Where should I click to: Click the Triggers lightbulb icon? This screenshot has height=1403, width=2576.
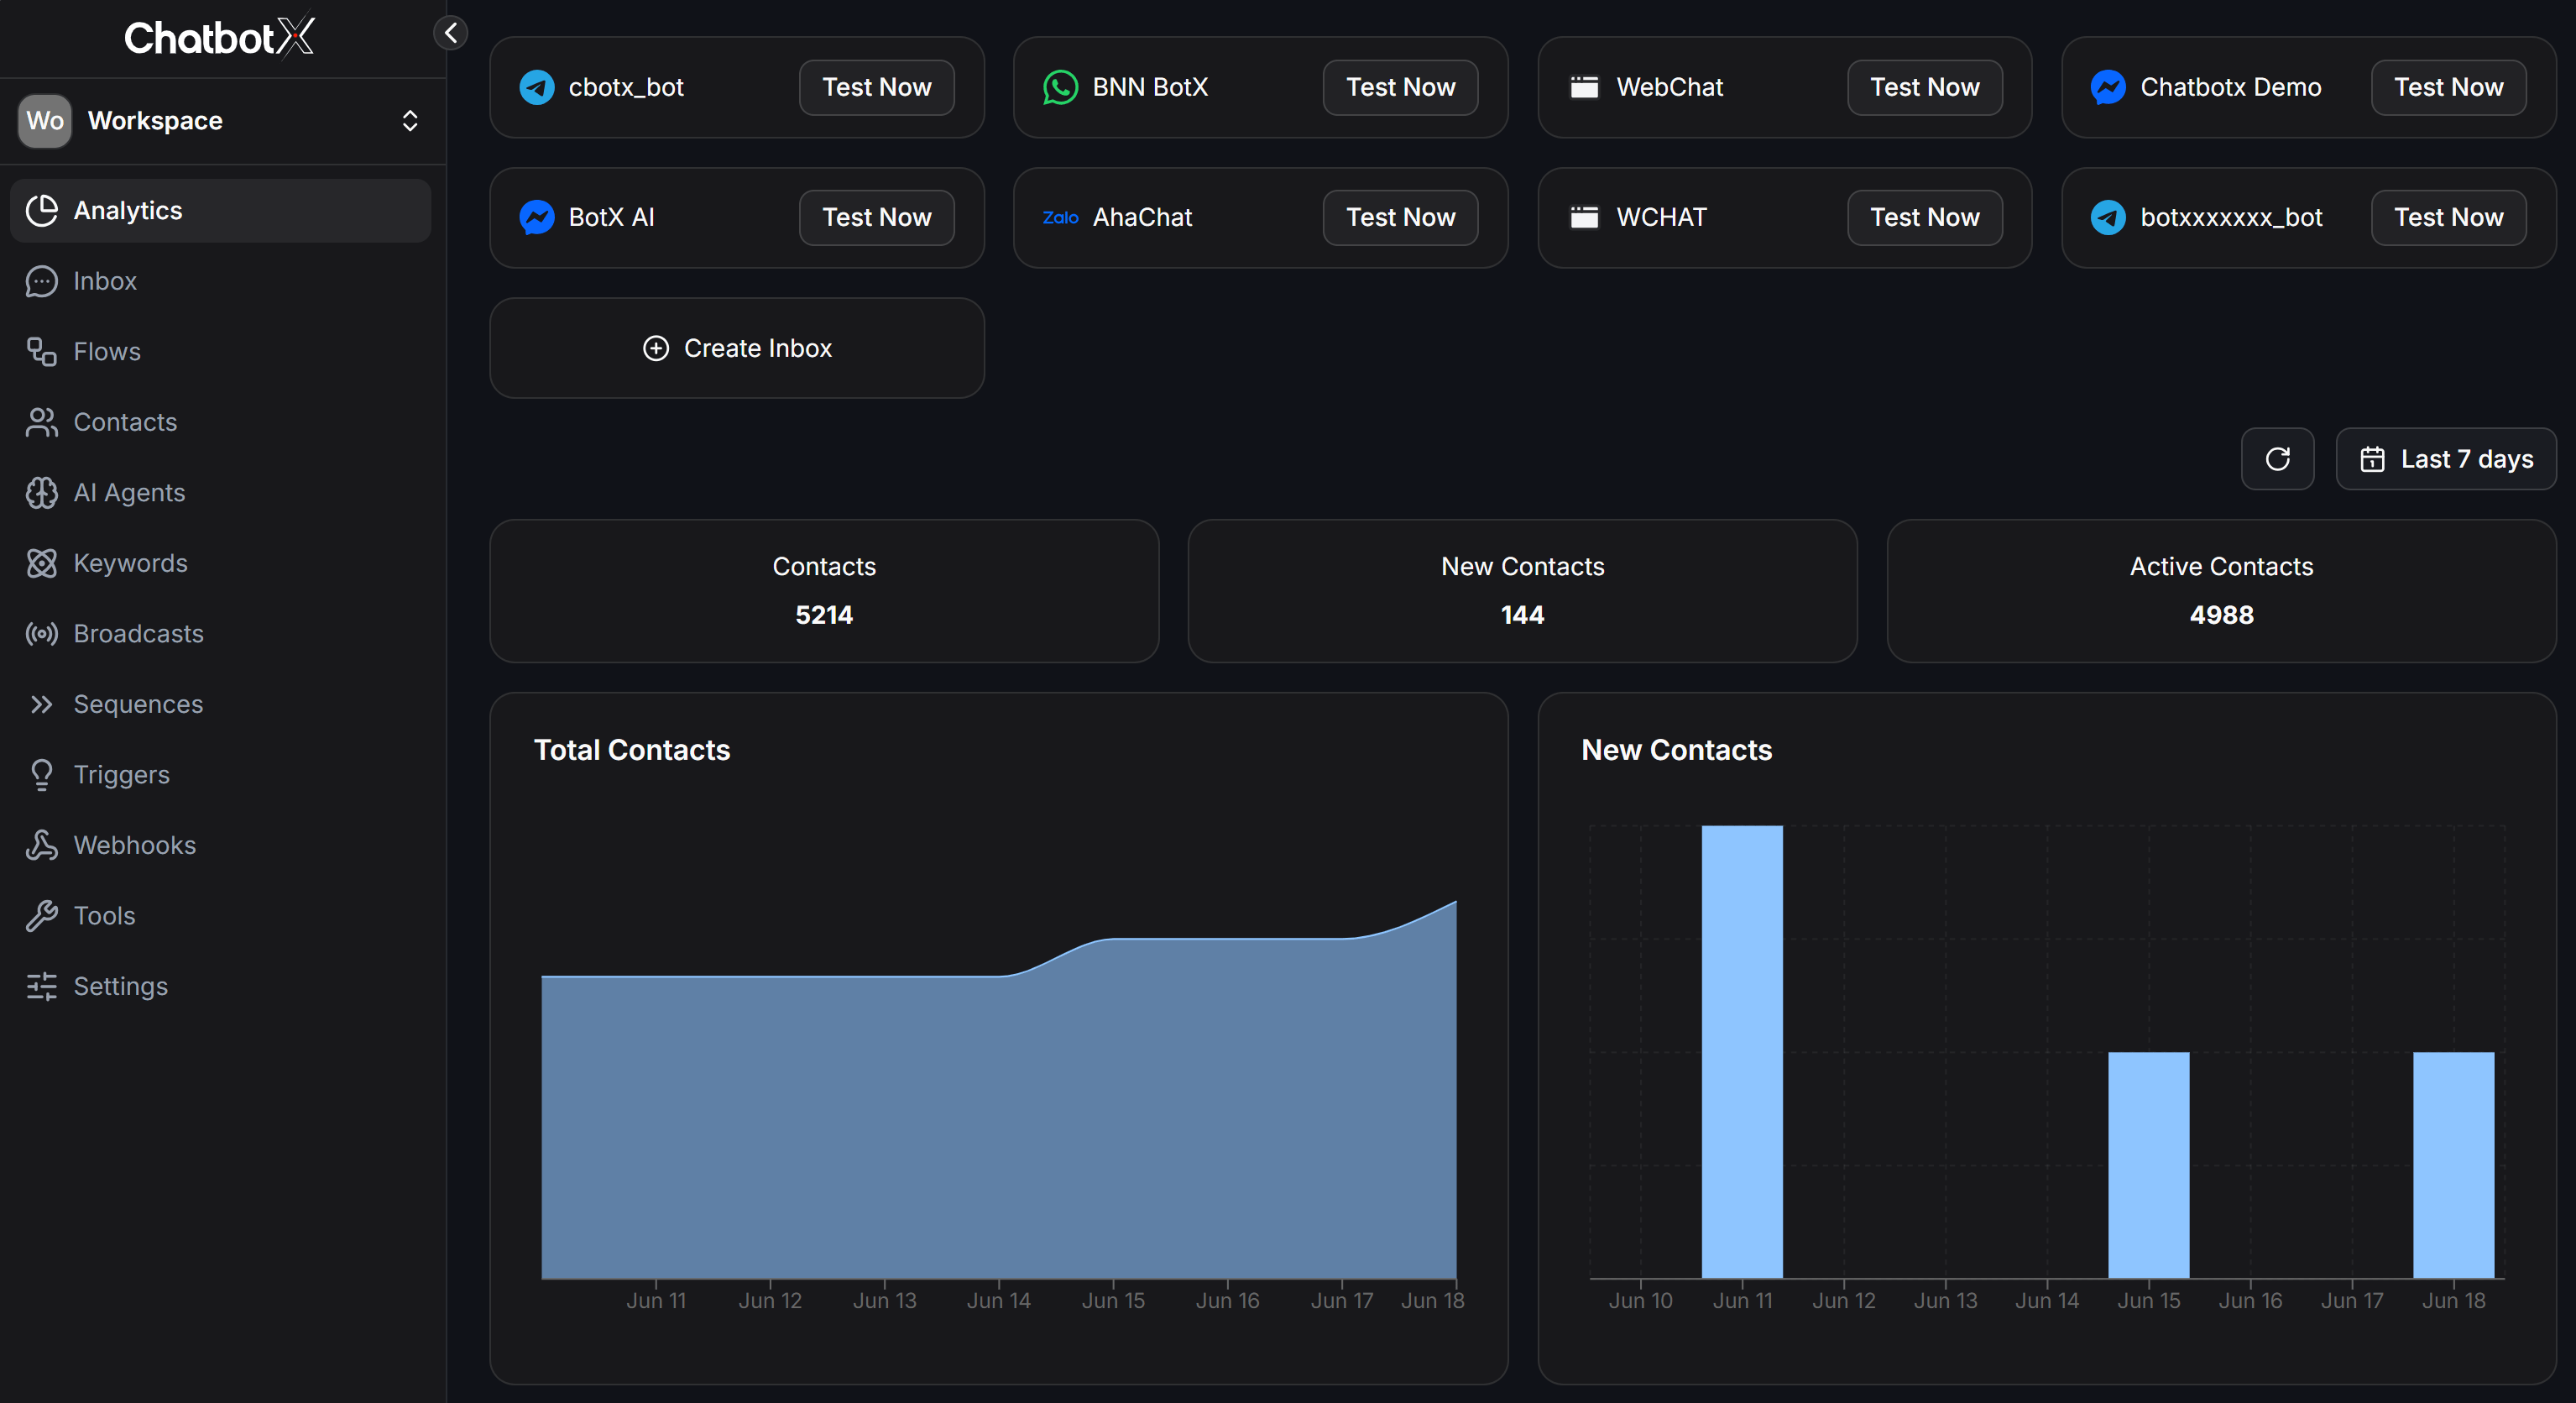[x=41, y=774]
